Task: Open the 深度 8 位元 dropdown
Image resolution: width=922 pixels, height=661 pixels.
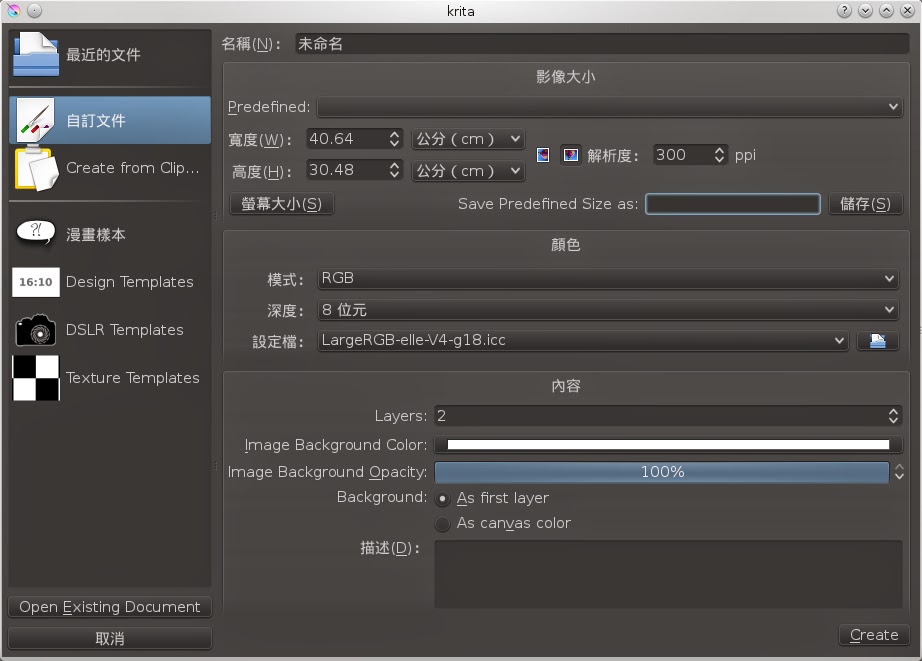Action: pyautogui.click(x=608, y=310)
